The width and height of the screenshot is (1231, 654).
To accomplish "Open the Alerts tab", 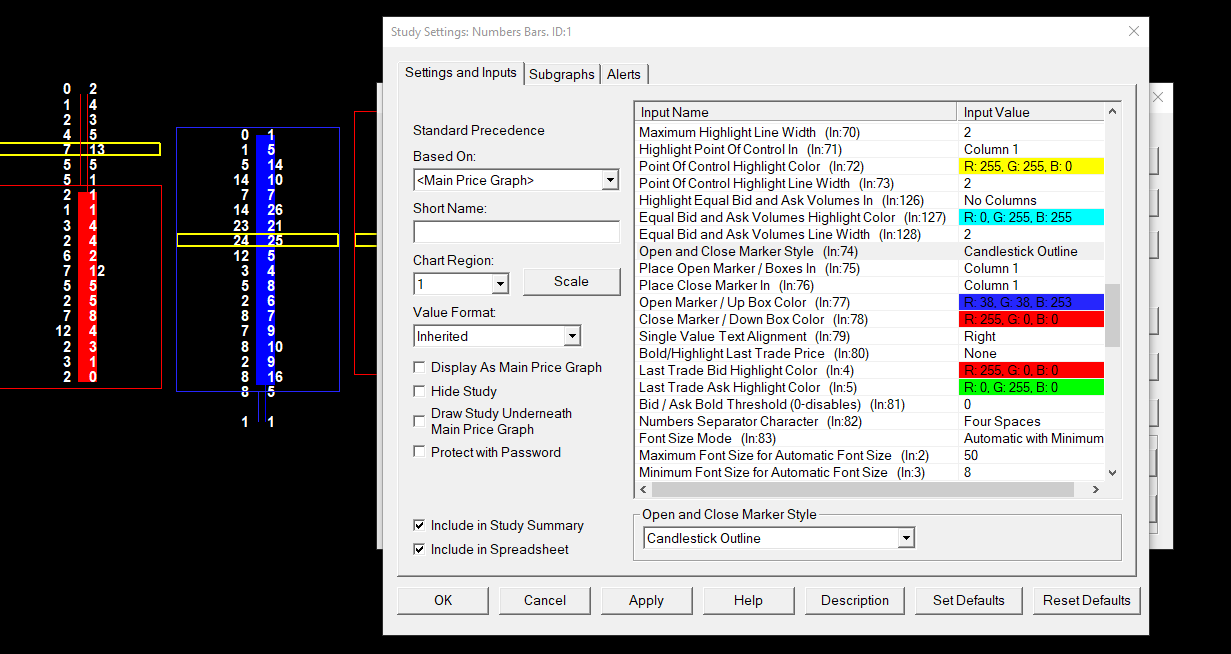I will pos(624,74).
